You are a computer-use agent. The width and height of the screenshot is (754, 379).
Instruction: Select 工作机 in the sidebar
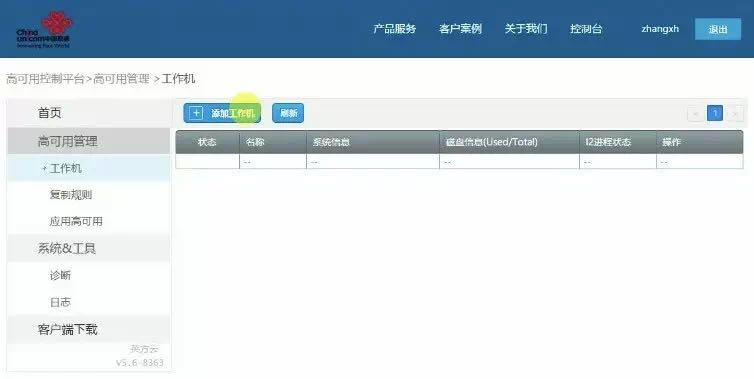(x=88, y=168)
